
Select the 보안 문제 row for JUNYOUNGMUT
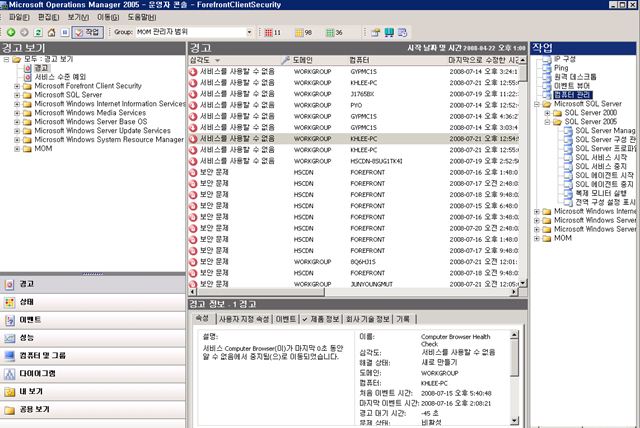(x=354, y=284)
